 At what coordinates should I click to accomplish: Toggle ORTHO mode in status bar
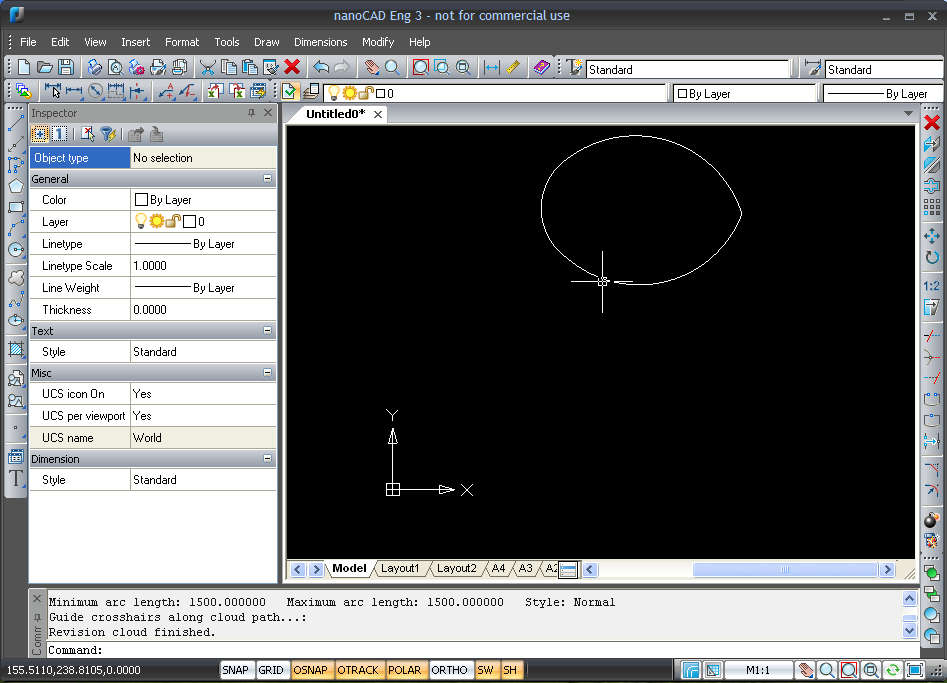449,670
